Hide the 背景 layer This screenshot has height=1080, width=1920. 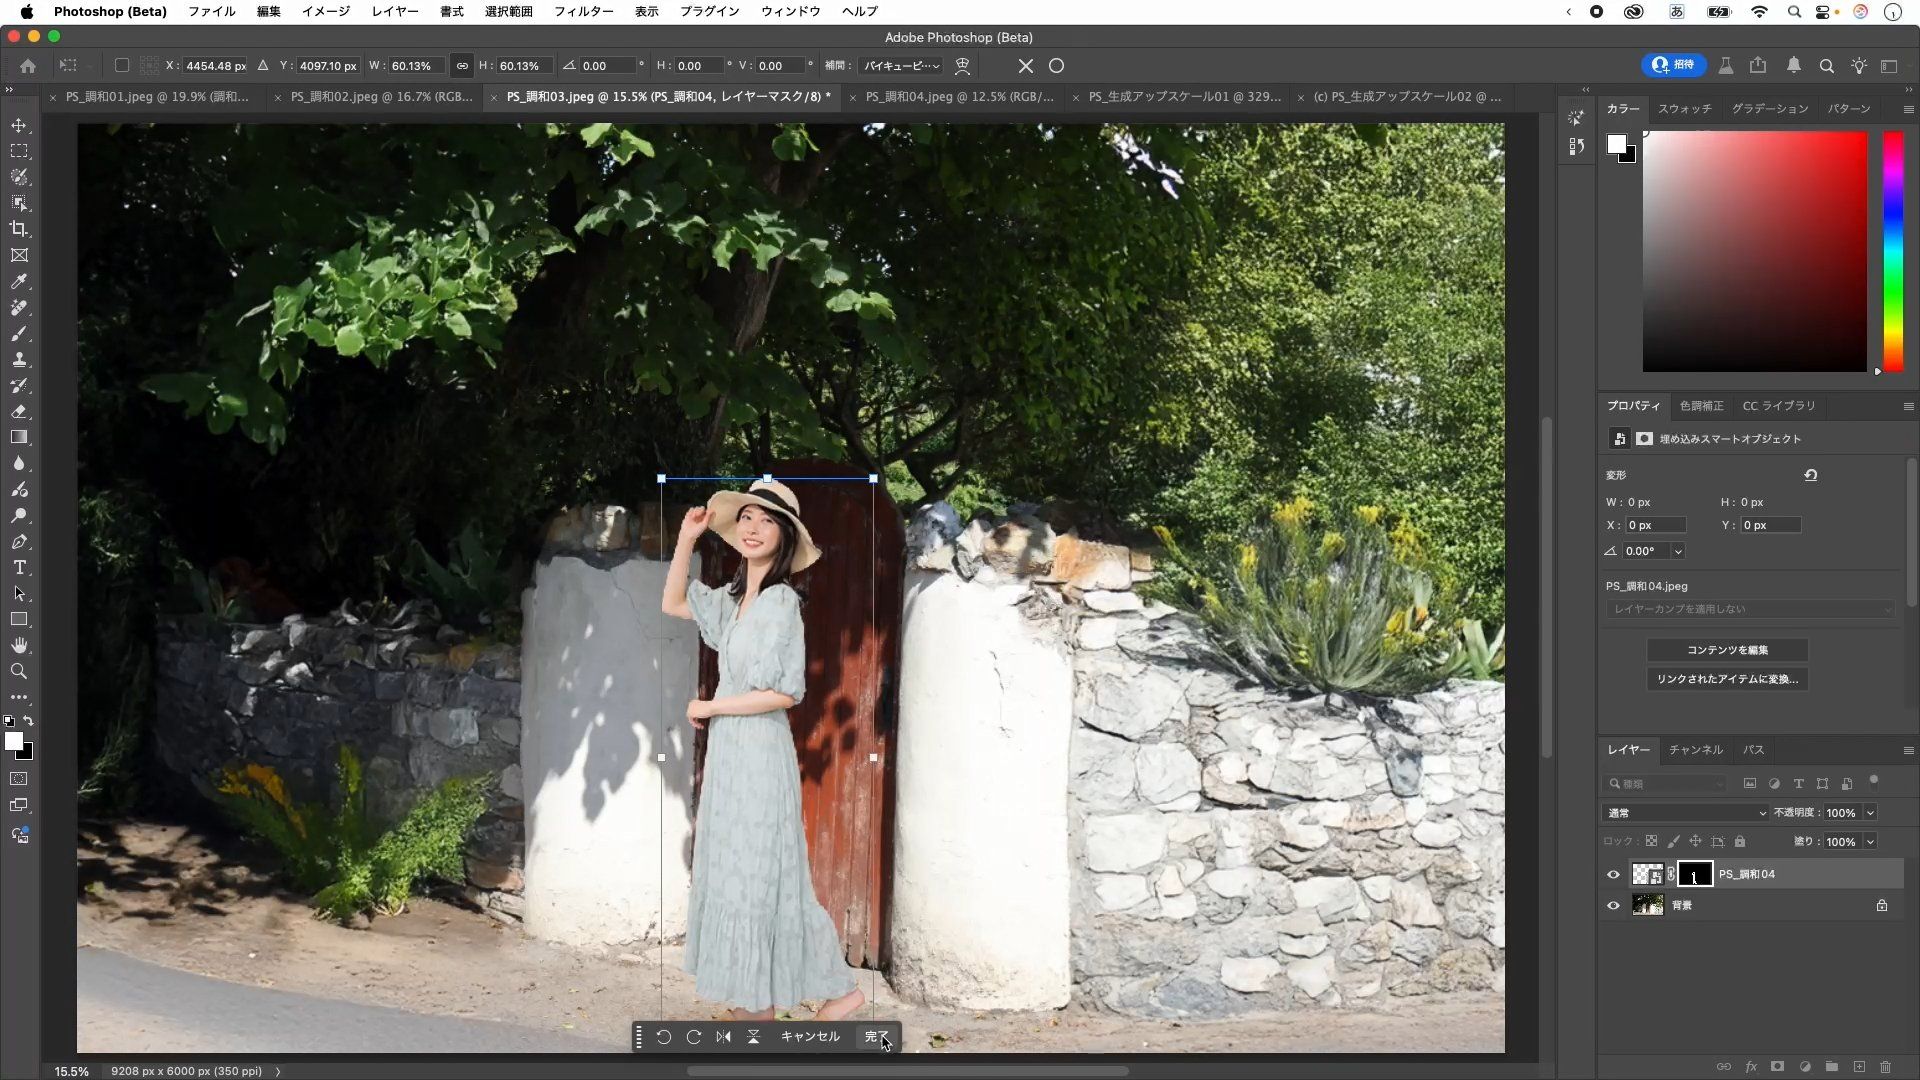pyautogui.click(x=1613, y=906)
